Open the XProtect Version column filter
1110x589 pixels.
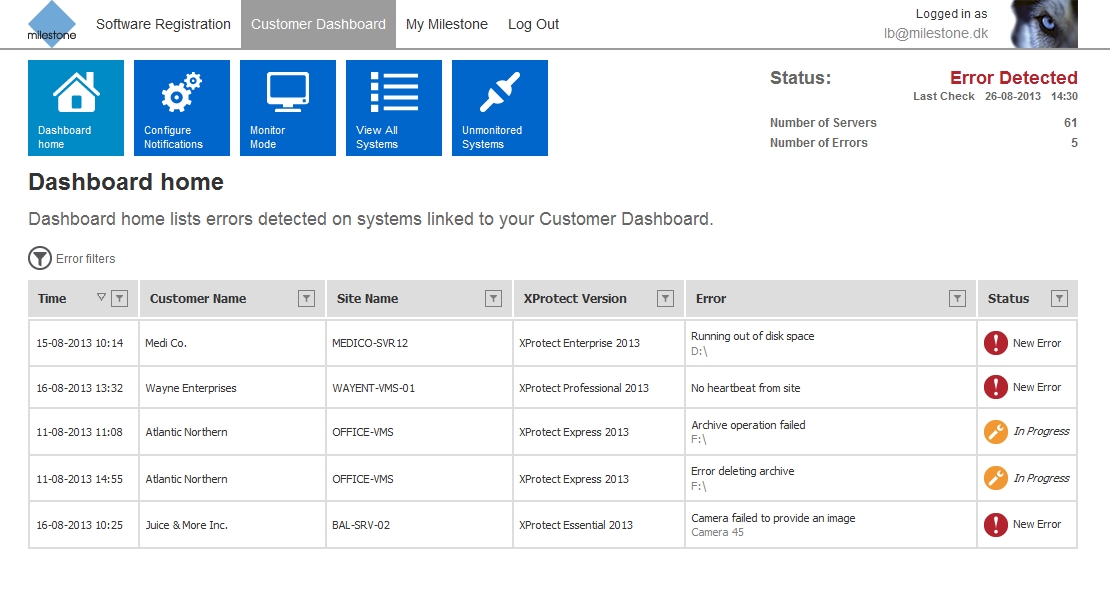pyautogui.click(x=665, y=299)
